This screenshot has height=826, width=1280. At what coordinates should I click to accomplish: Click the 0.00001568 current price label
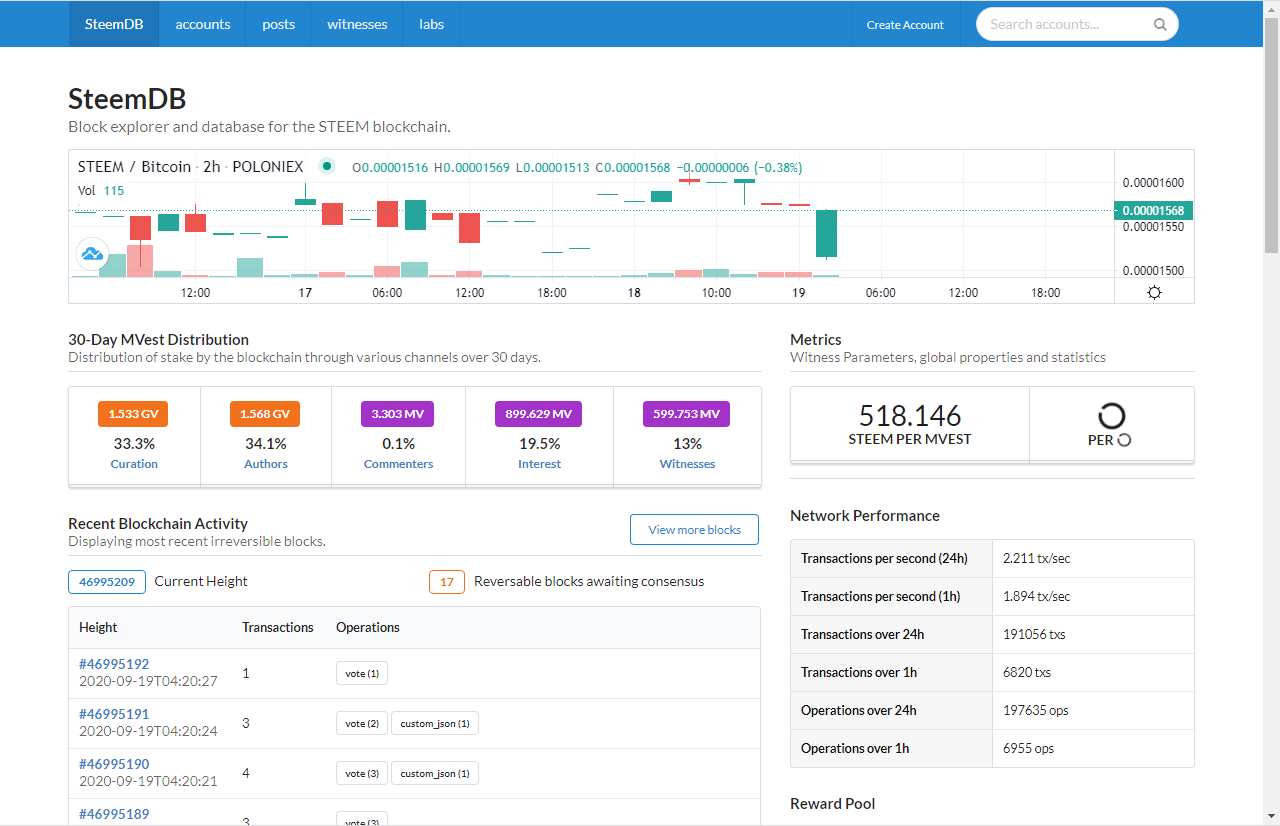point(1153,211)
